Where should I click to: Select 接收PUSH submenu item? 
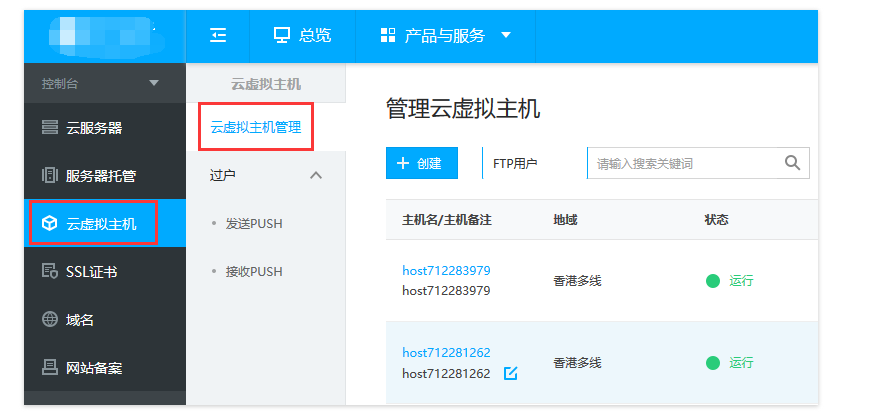point(254,271)
